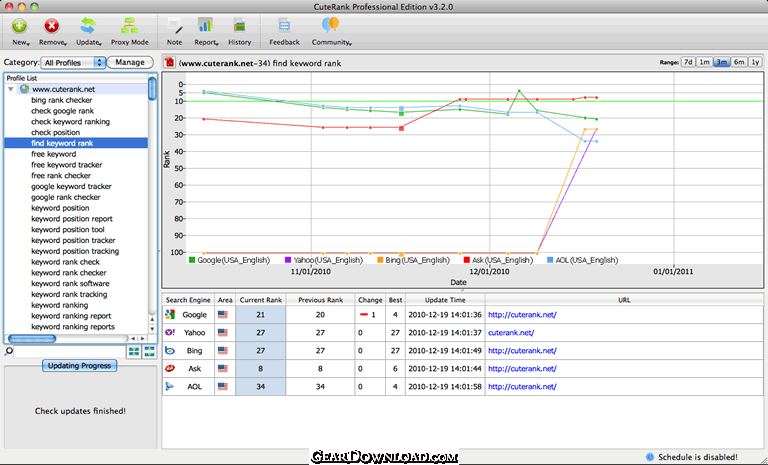This screenshot has height=465, width=768.
Task: Select keyword 'bing rank checker'
Action: (x=62, y=100)
